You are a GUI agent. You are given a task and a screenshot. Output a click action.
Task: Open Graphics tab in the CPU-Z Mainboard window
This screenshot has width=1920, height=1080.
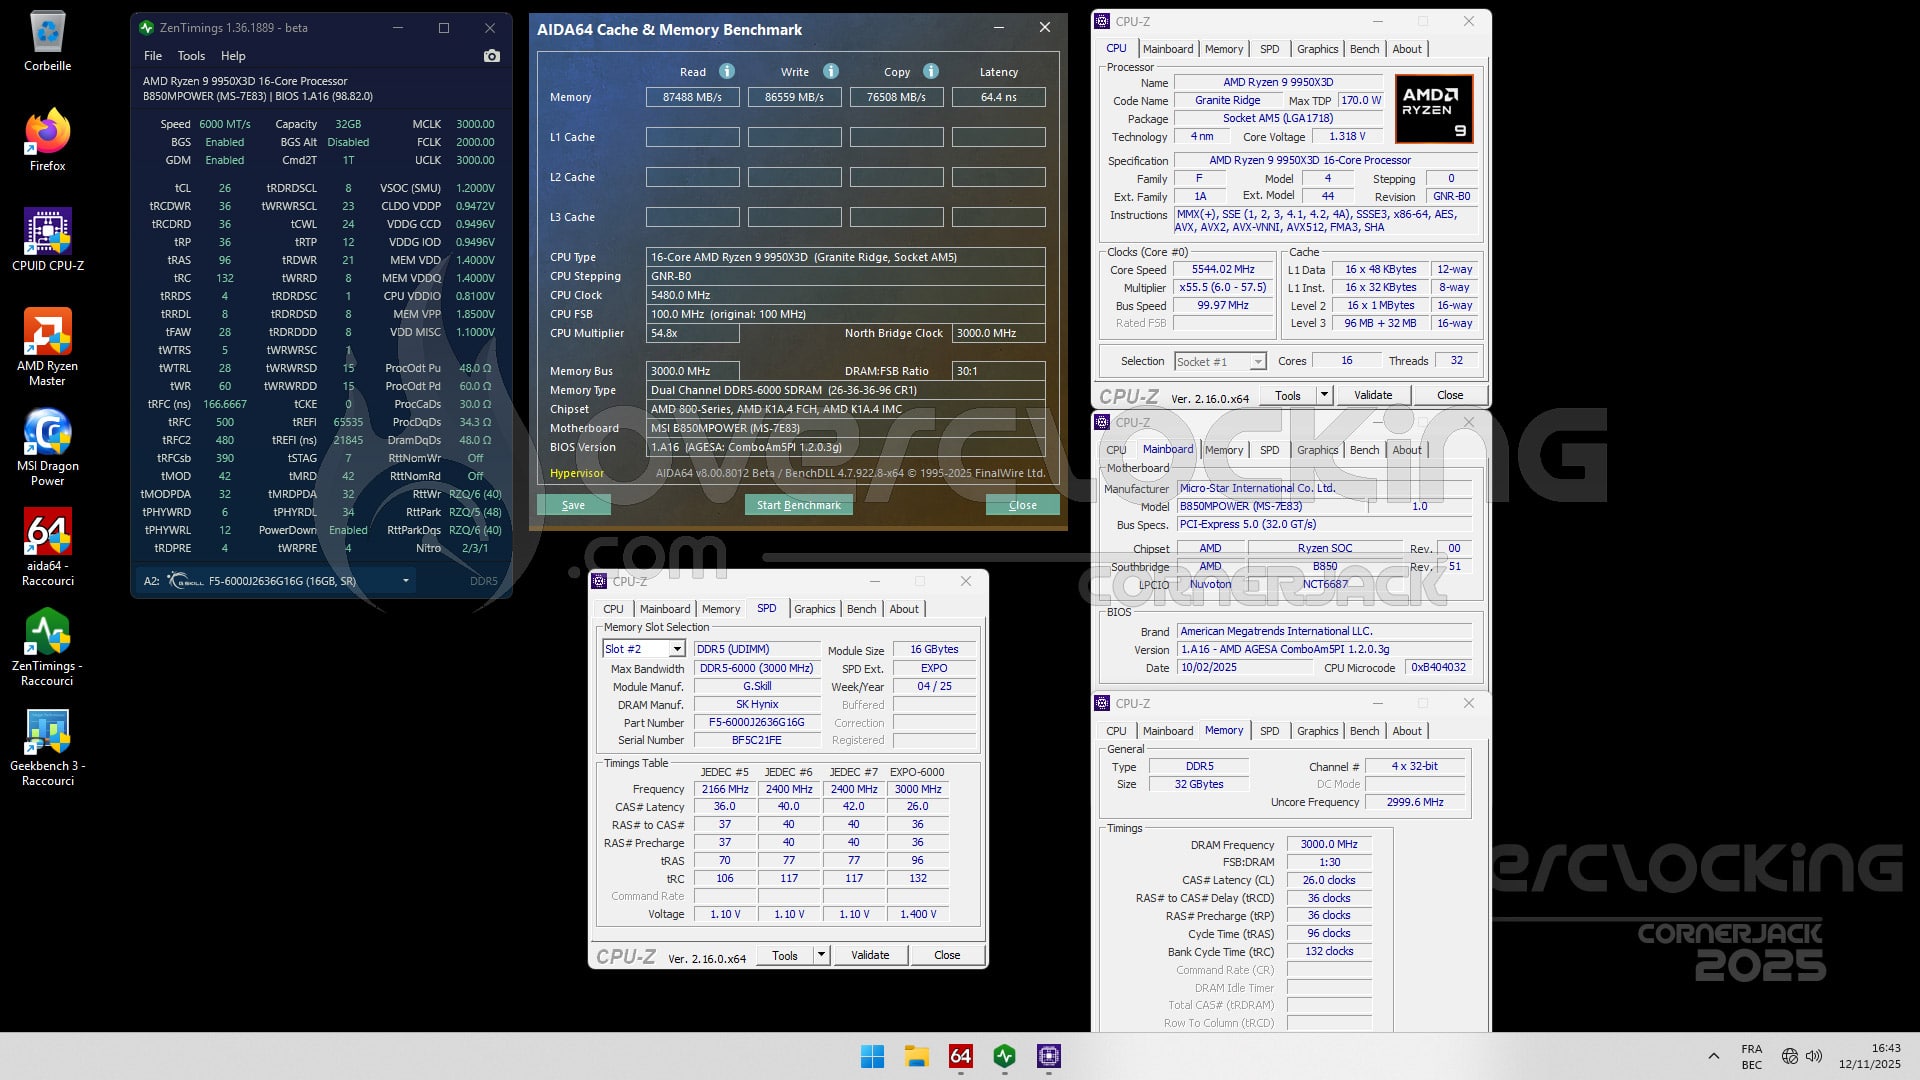pyautogui.click(x=1317, y=450)
